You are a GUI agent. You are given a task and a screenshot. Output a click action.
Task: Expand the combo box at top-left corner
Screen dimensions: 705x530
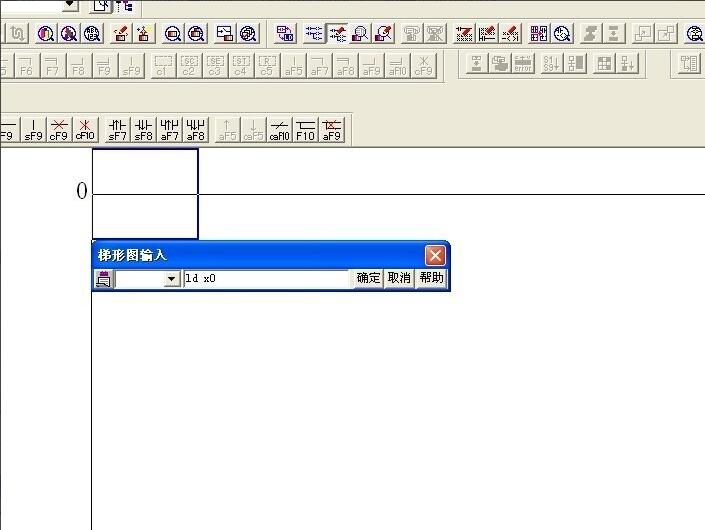[69, 4]
